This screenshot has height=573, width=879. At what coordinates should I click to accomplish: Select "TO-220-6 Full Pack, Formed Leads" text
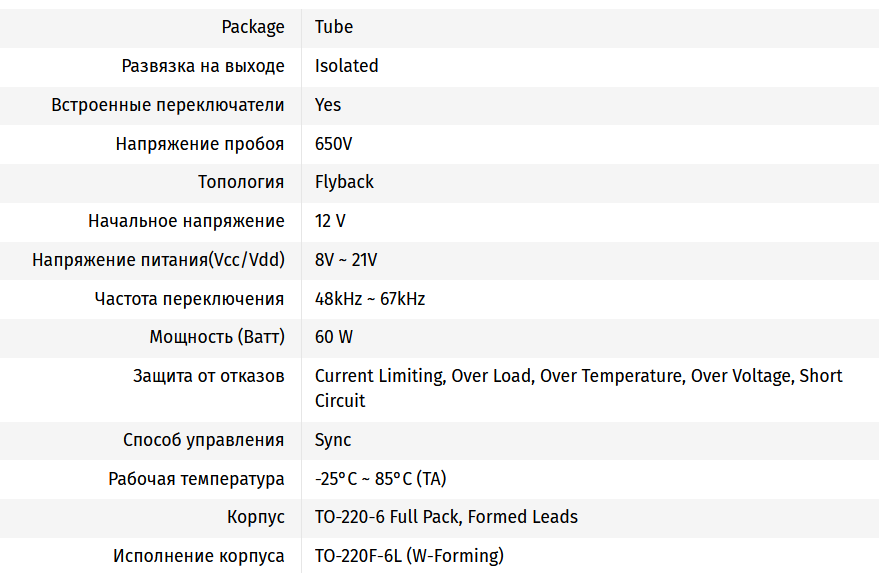[x=446, y=517]
